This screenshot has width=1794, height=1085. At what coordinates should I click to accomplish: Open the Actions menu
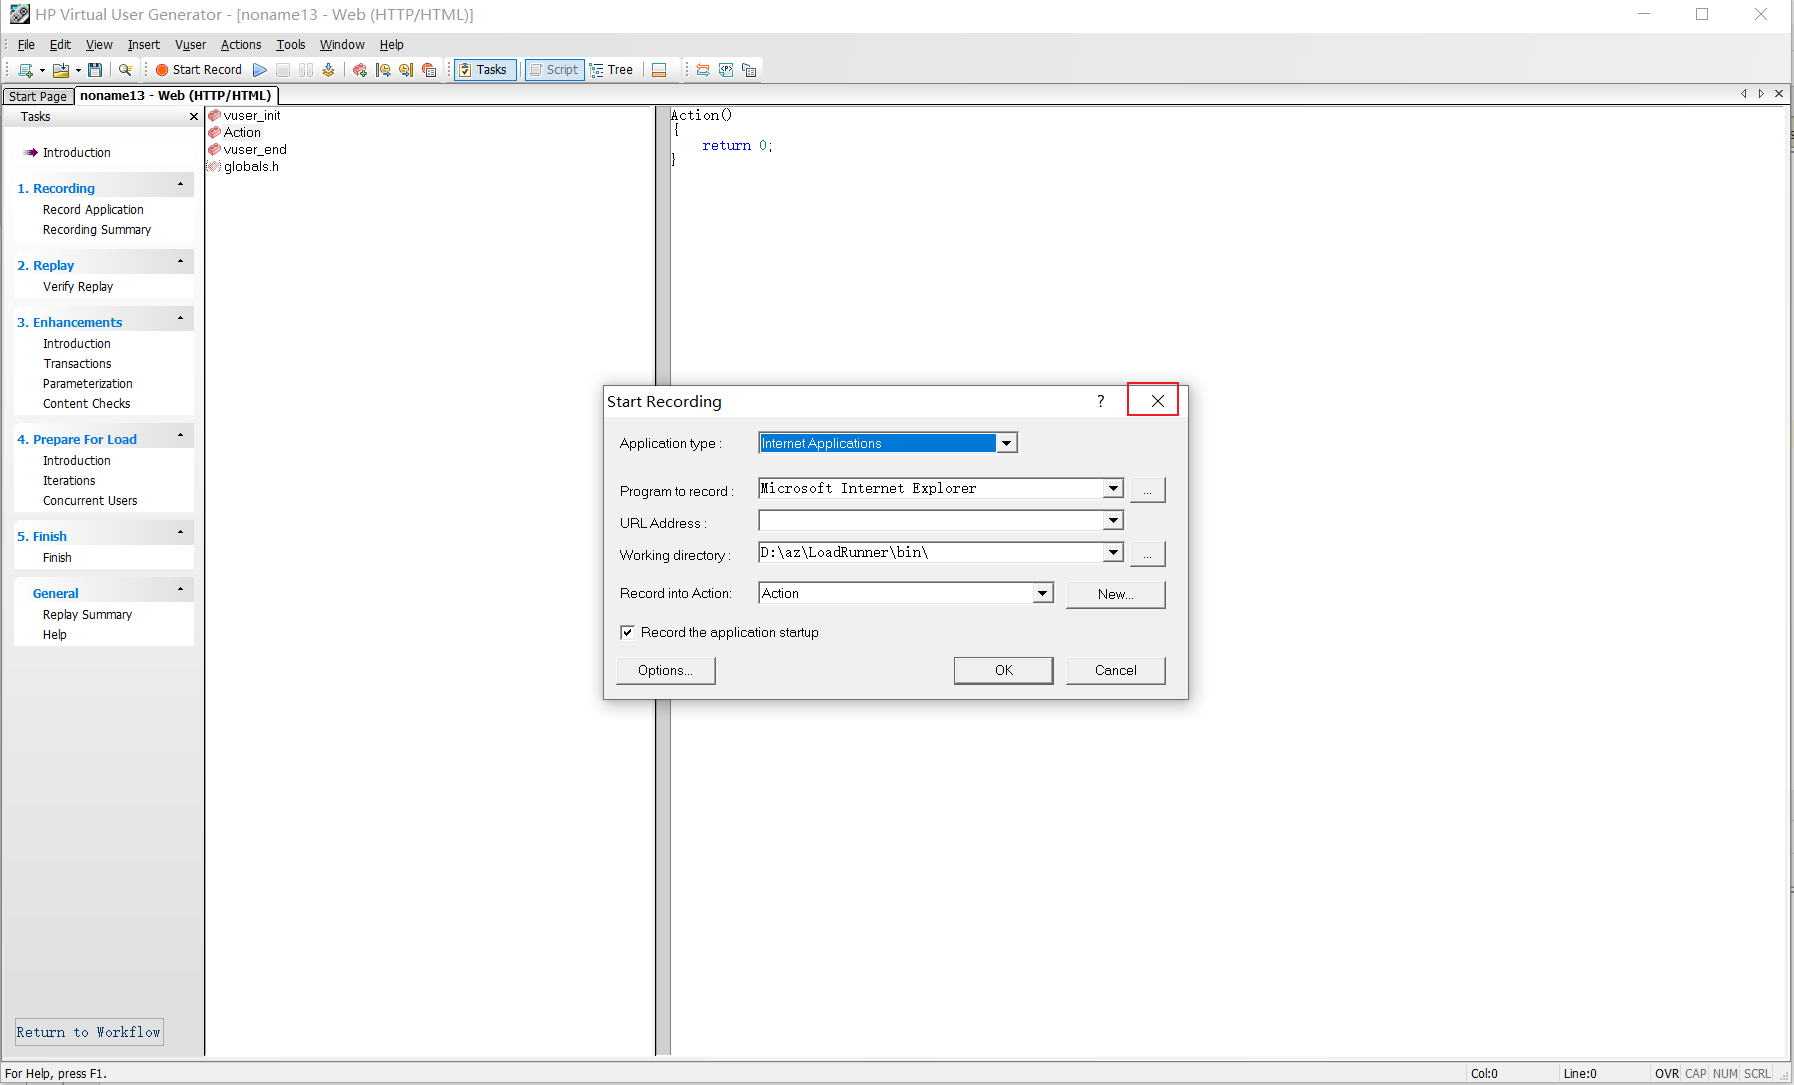coord(241,45)
